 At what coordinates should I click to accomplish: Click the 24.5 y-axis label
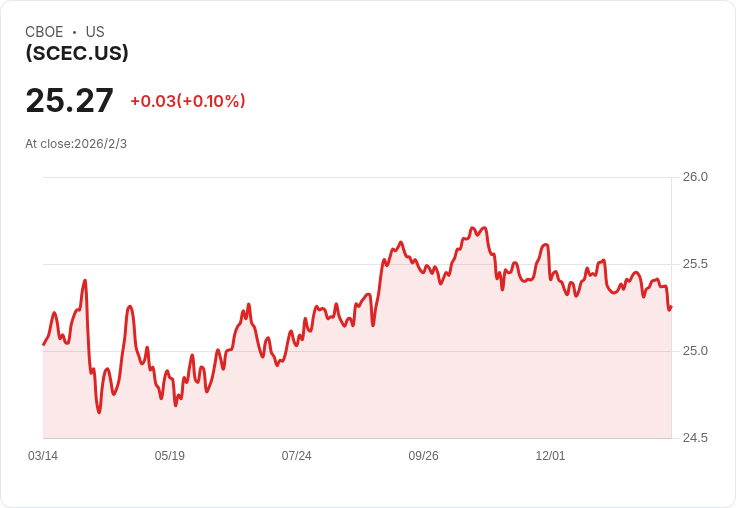695,438
